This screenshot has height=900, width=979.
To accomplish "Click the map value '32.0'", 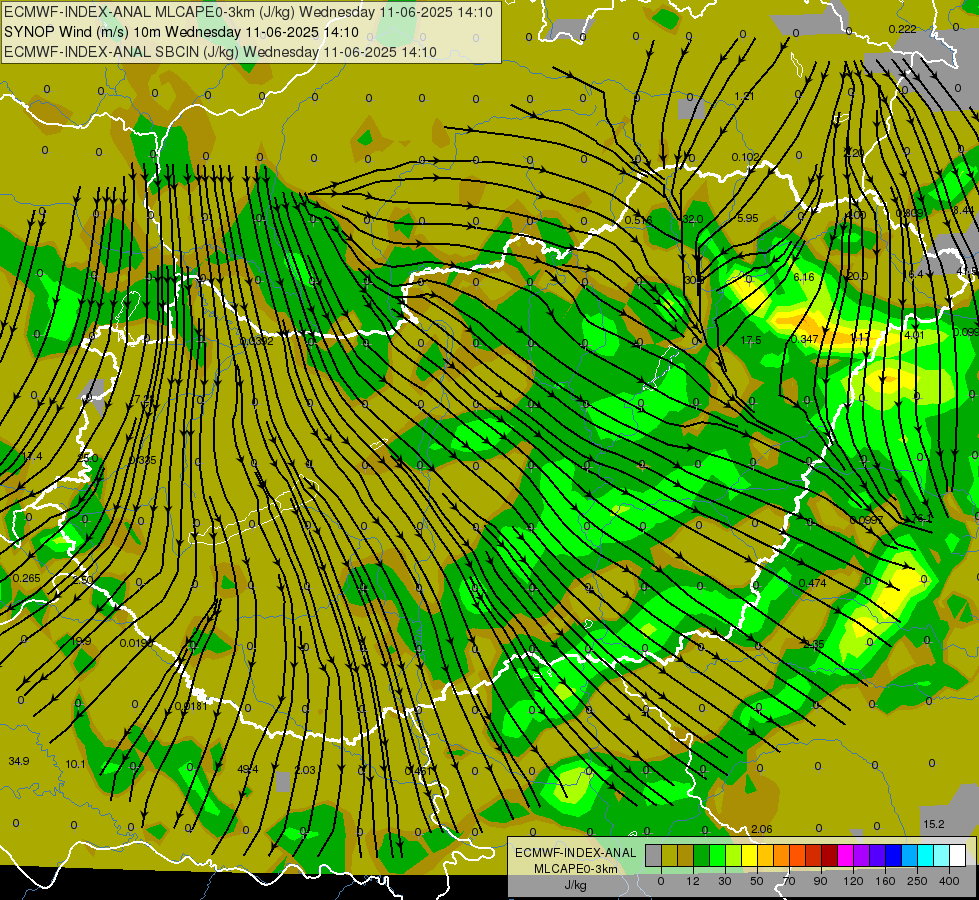I will [x=693, y=219].
